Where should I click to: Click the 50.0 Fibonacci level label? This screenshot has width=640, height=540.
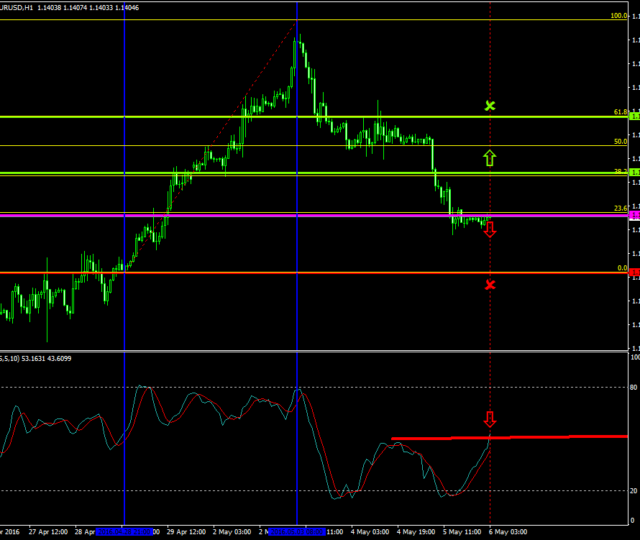coord(620,142)
